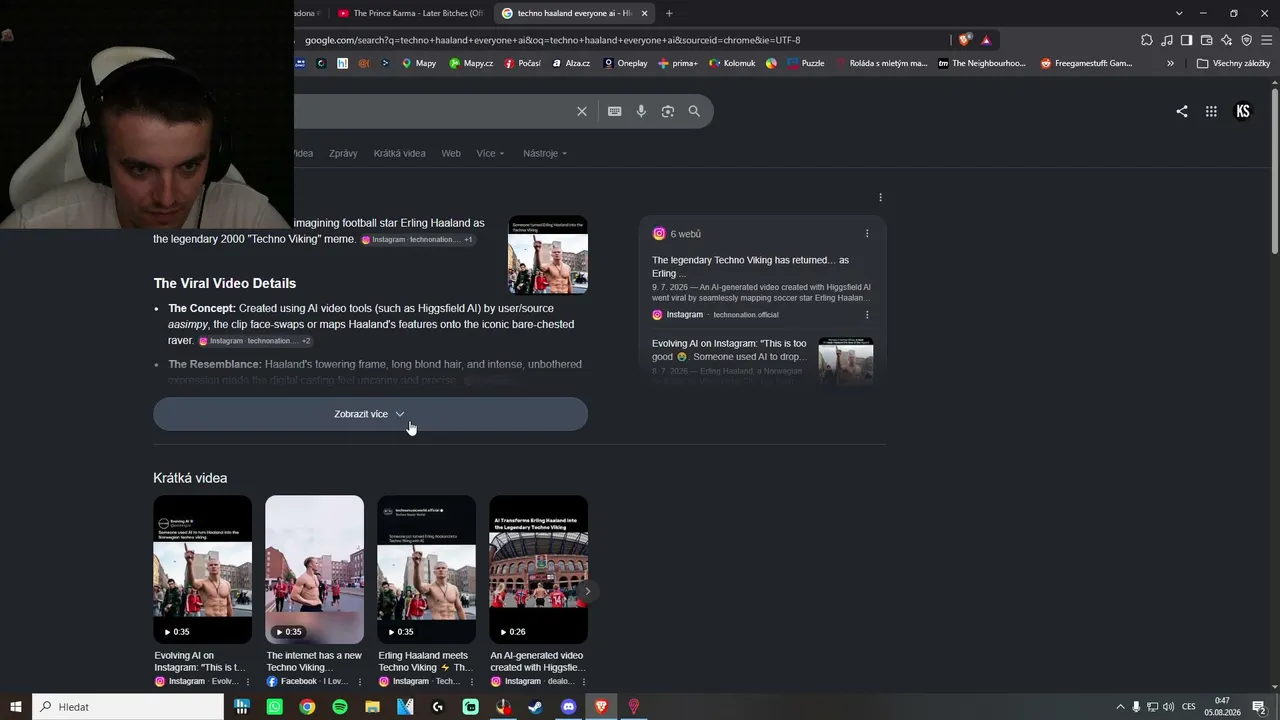1280x720 pixels.
Task: Click the Hledat taskbar search box
Action: (x=128, y=707)
